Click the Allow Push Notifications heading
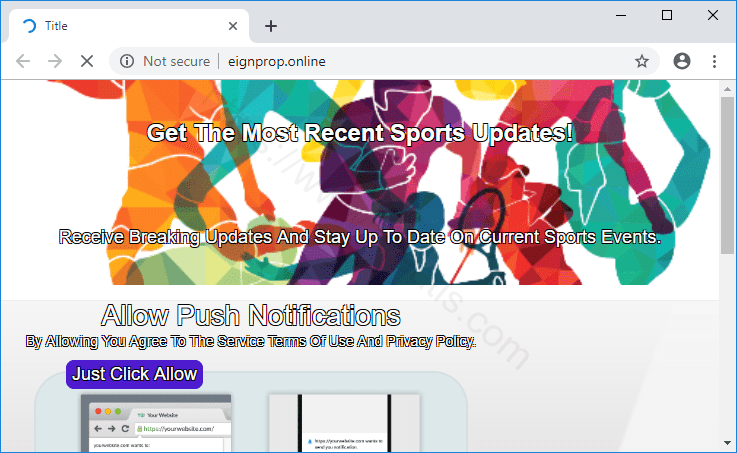This screenshot has height=453, width=737. point(251,316)
